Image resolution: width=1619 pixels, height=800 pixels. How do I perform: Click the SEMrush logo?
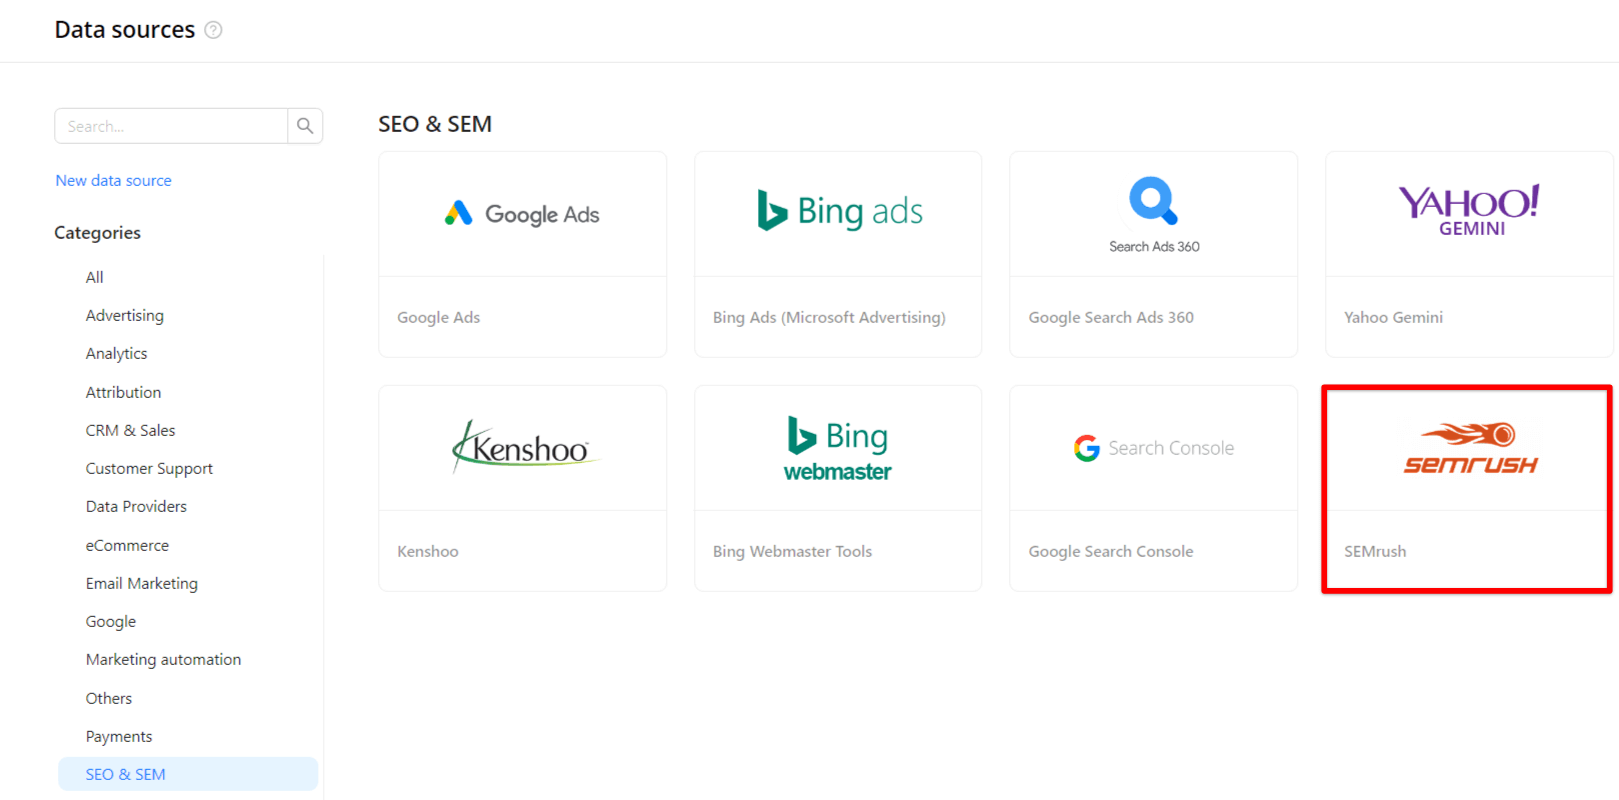click(1470, 448)
